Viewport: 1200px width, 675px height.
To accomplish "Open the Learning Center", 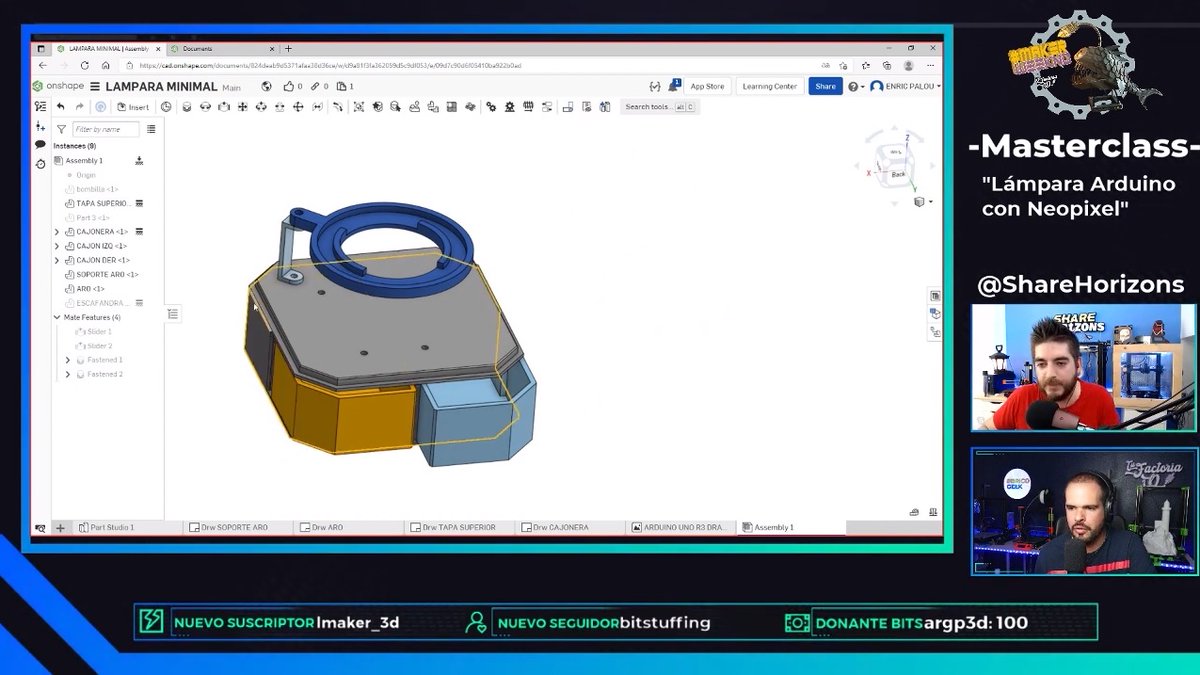I will point(770,86).
